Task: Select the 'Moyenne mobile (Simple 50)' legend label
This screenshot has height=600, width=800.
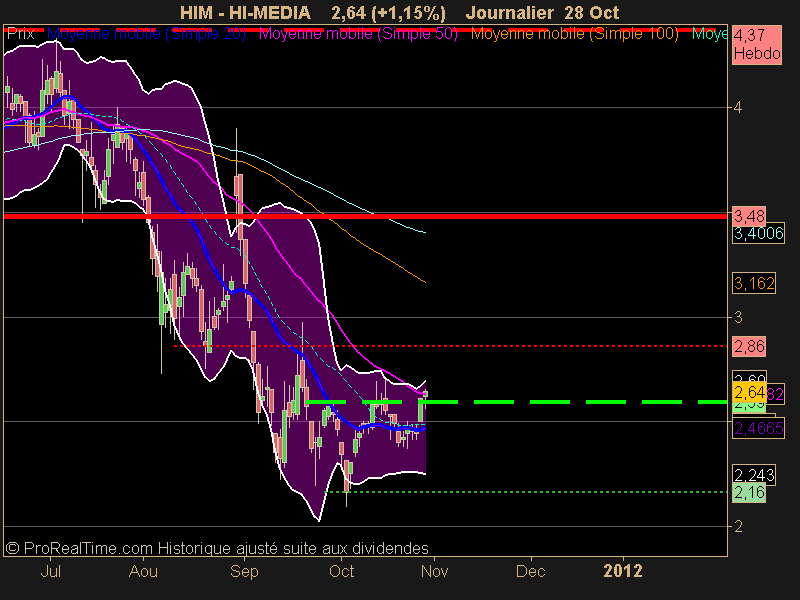Action: (x=358, y=34)
